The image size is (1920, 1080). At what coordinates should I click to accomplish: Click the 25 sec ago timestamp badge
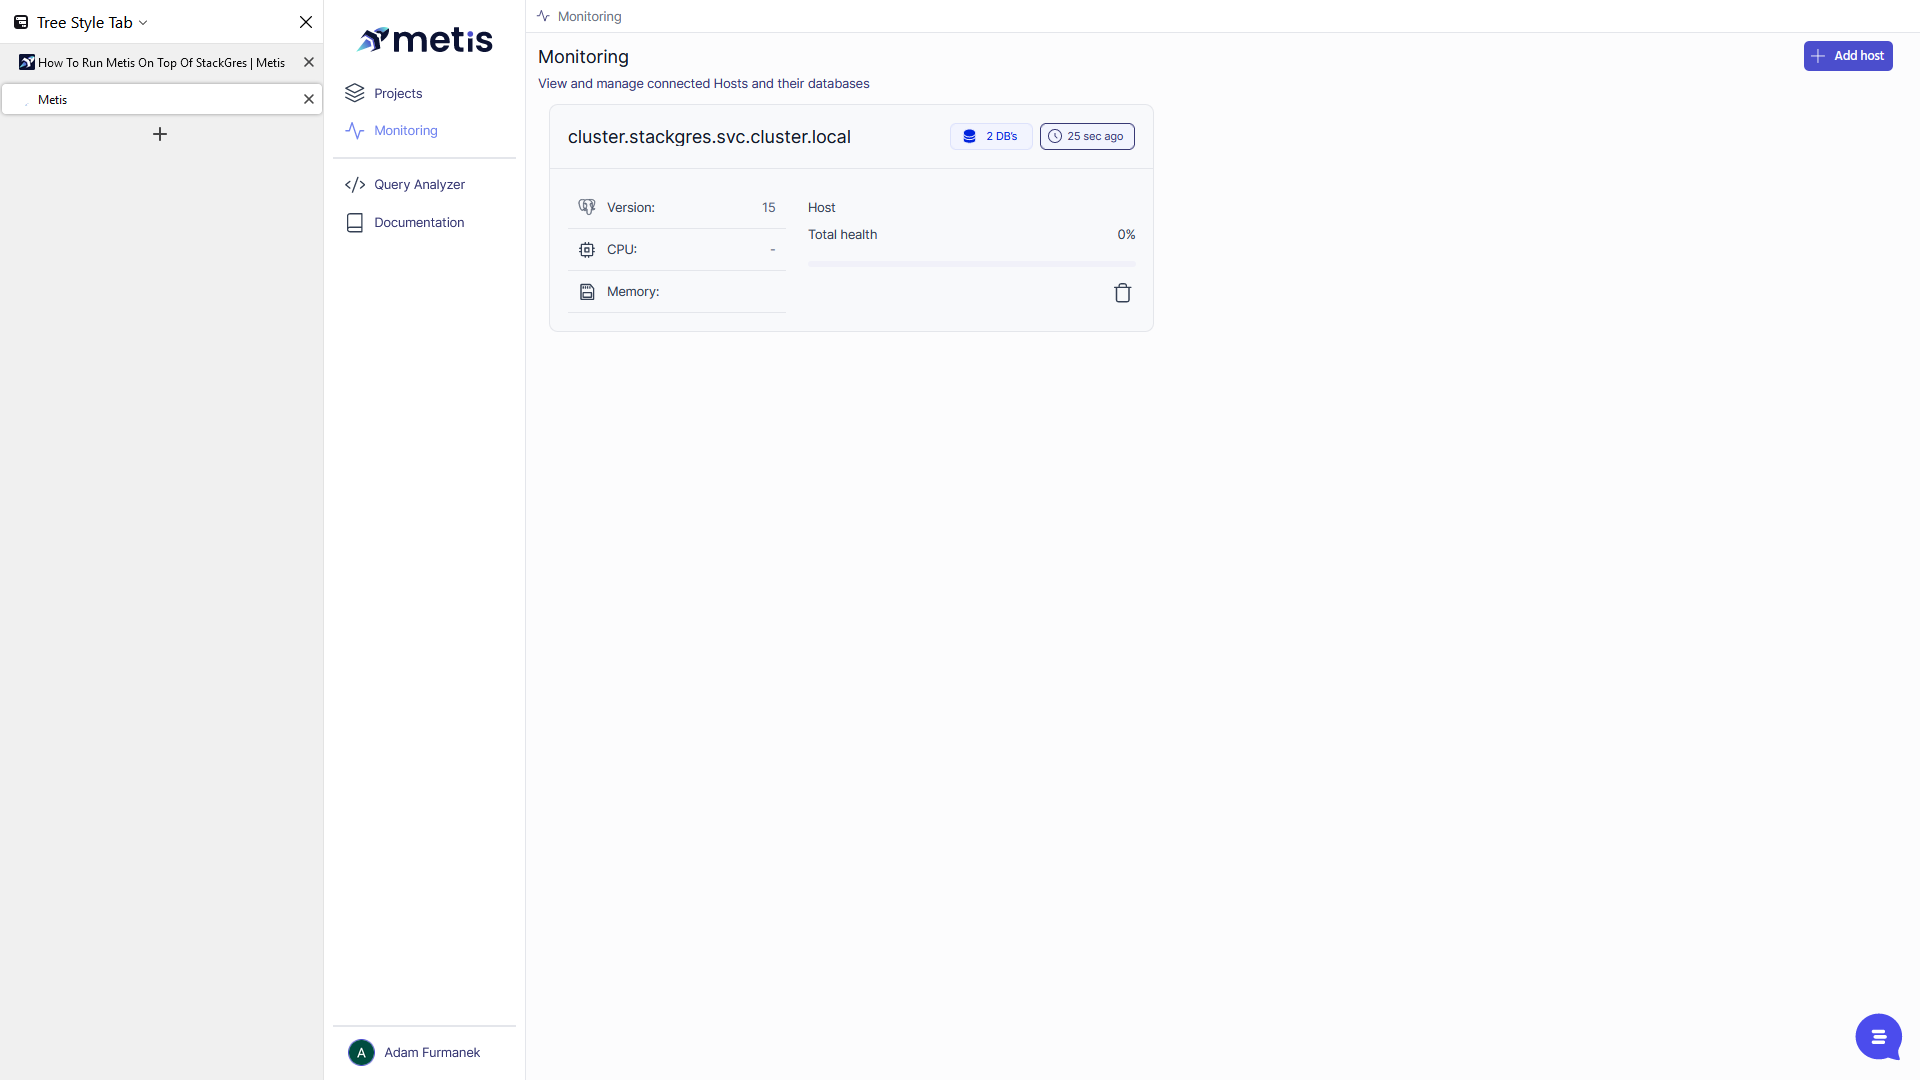(x=1086, y=137)
